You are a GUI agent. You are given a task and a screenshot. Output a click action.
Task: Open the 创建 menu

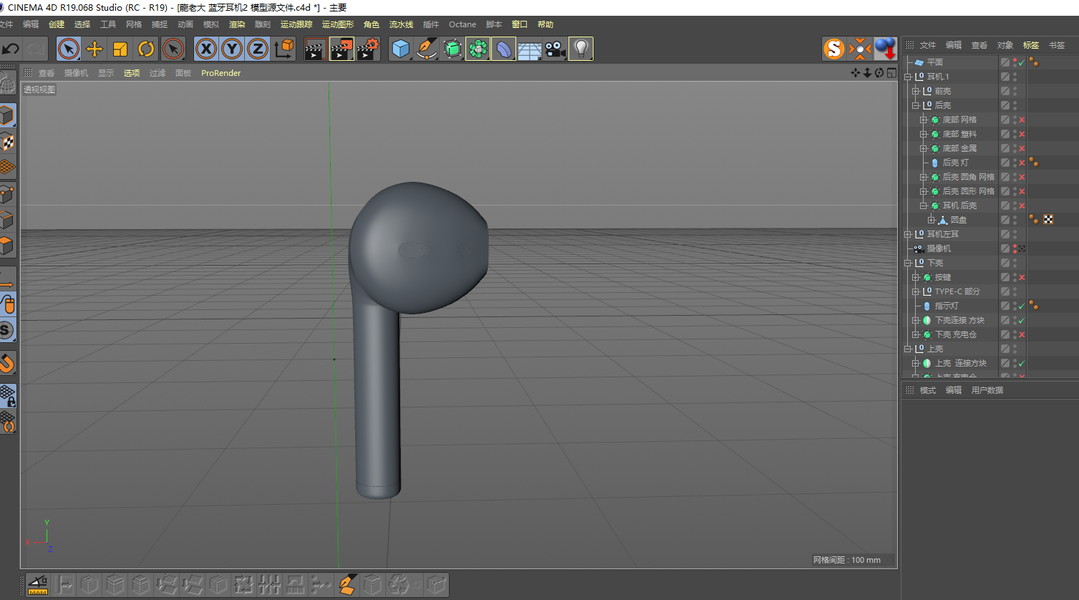(x=56, y=24)
